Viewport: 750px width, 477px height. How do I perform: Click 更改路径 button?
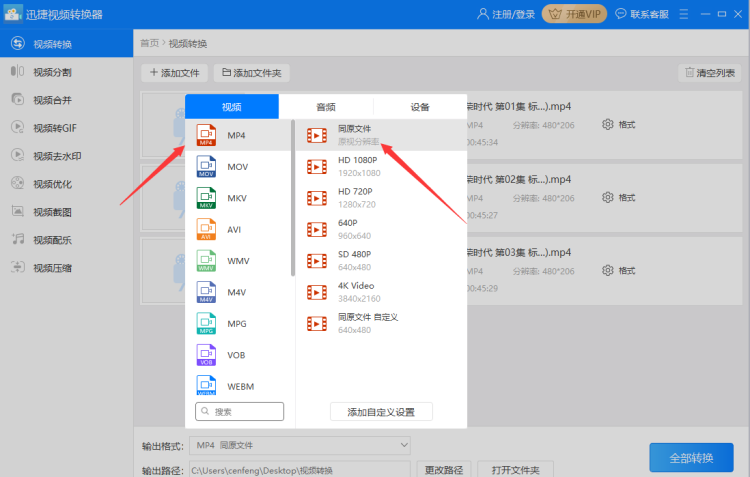click(x=444, y=470)
